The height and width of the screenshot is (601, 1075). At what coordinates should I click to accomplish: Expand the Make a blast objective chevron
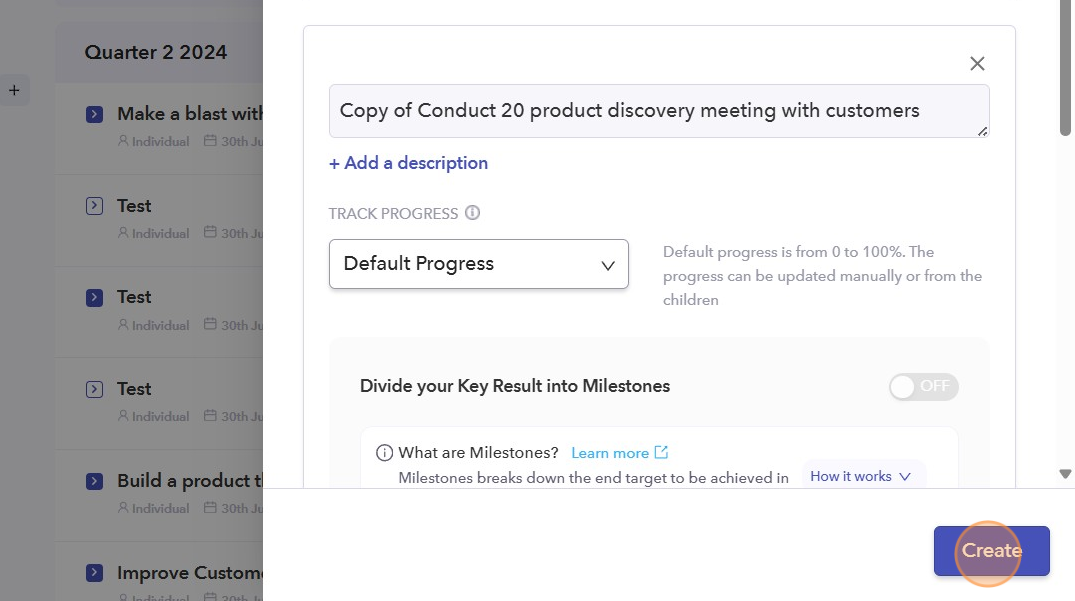point(94,115)
